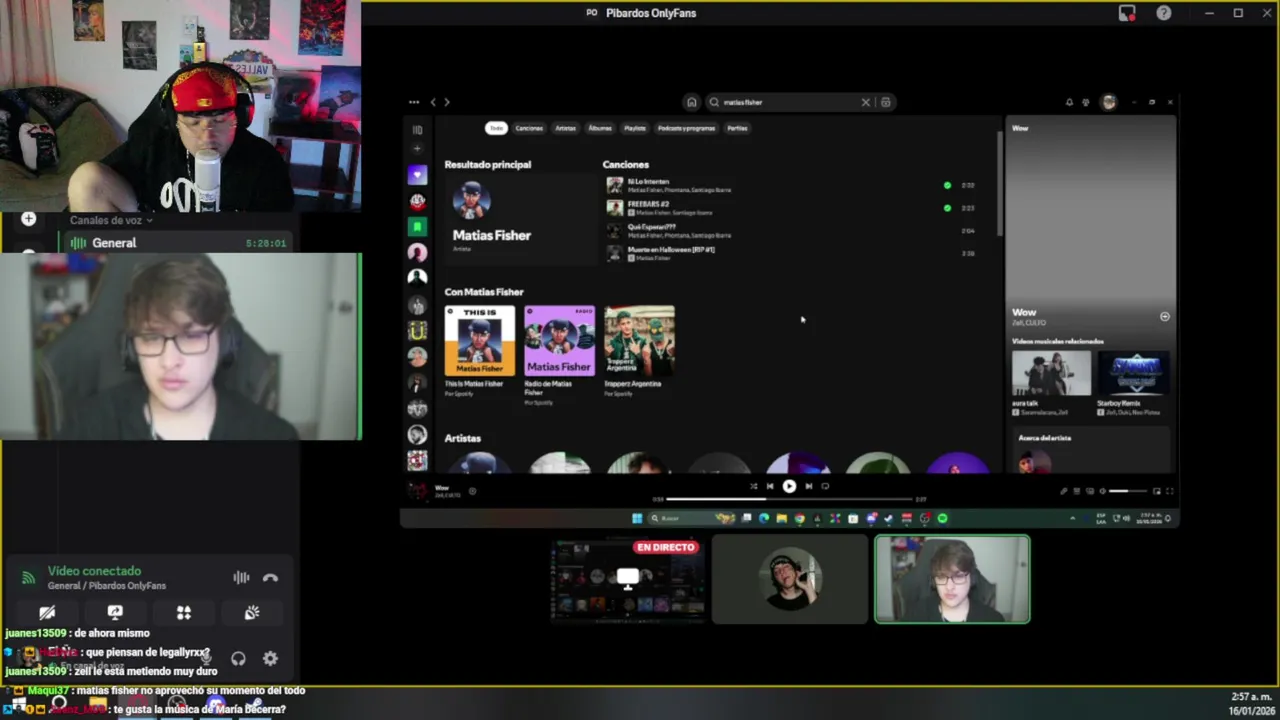The height and width of the screenshot is (720, 1280).
Task: Open Discord help question-mark icon
Action: [x=1164, y=13]
